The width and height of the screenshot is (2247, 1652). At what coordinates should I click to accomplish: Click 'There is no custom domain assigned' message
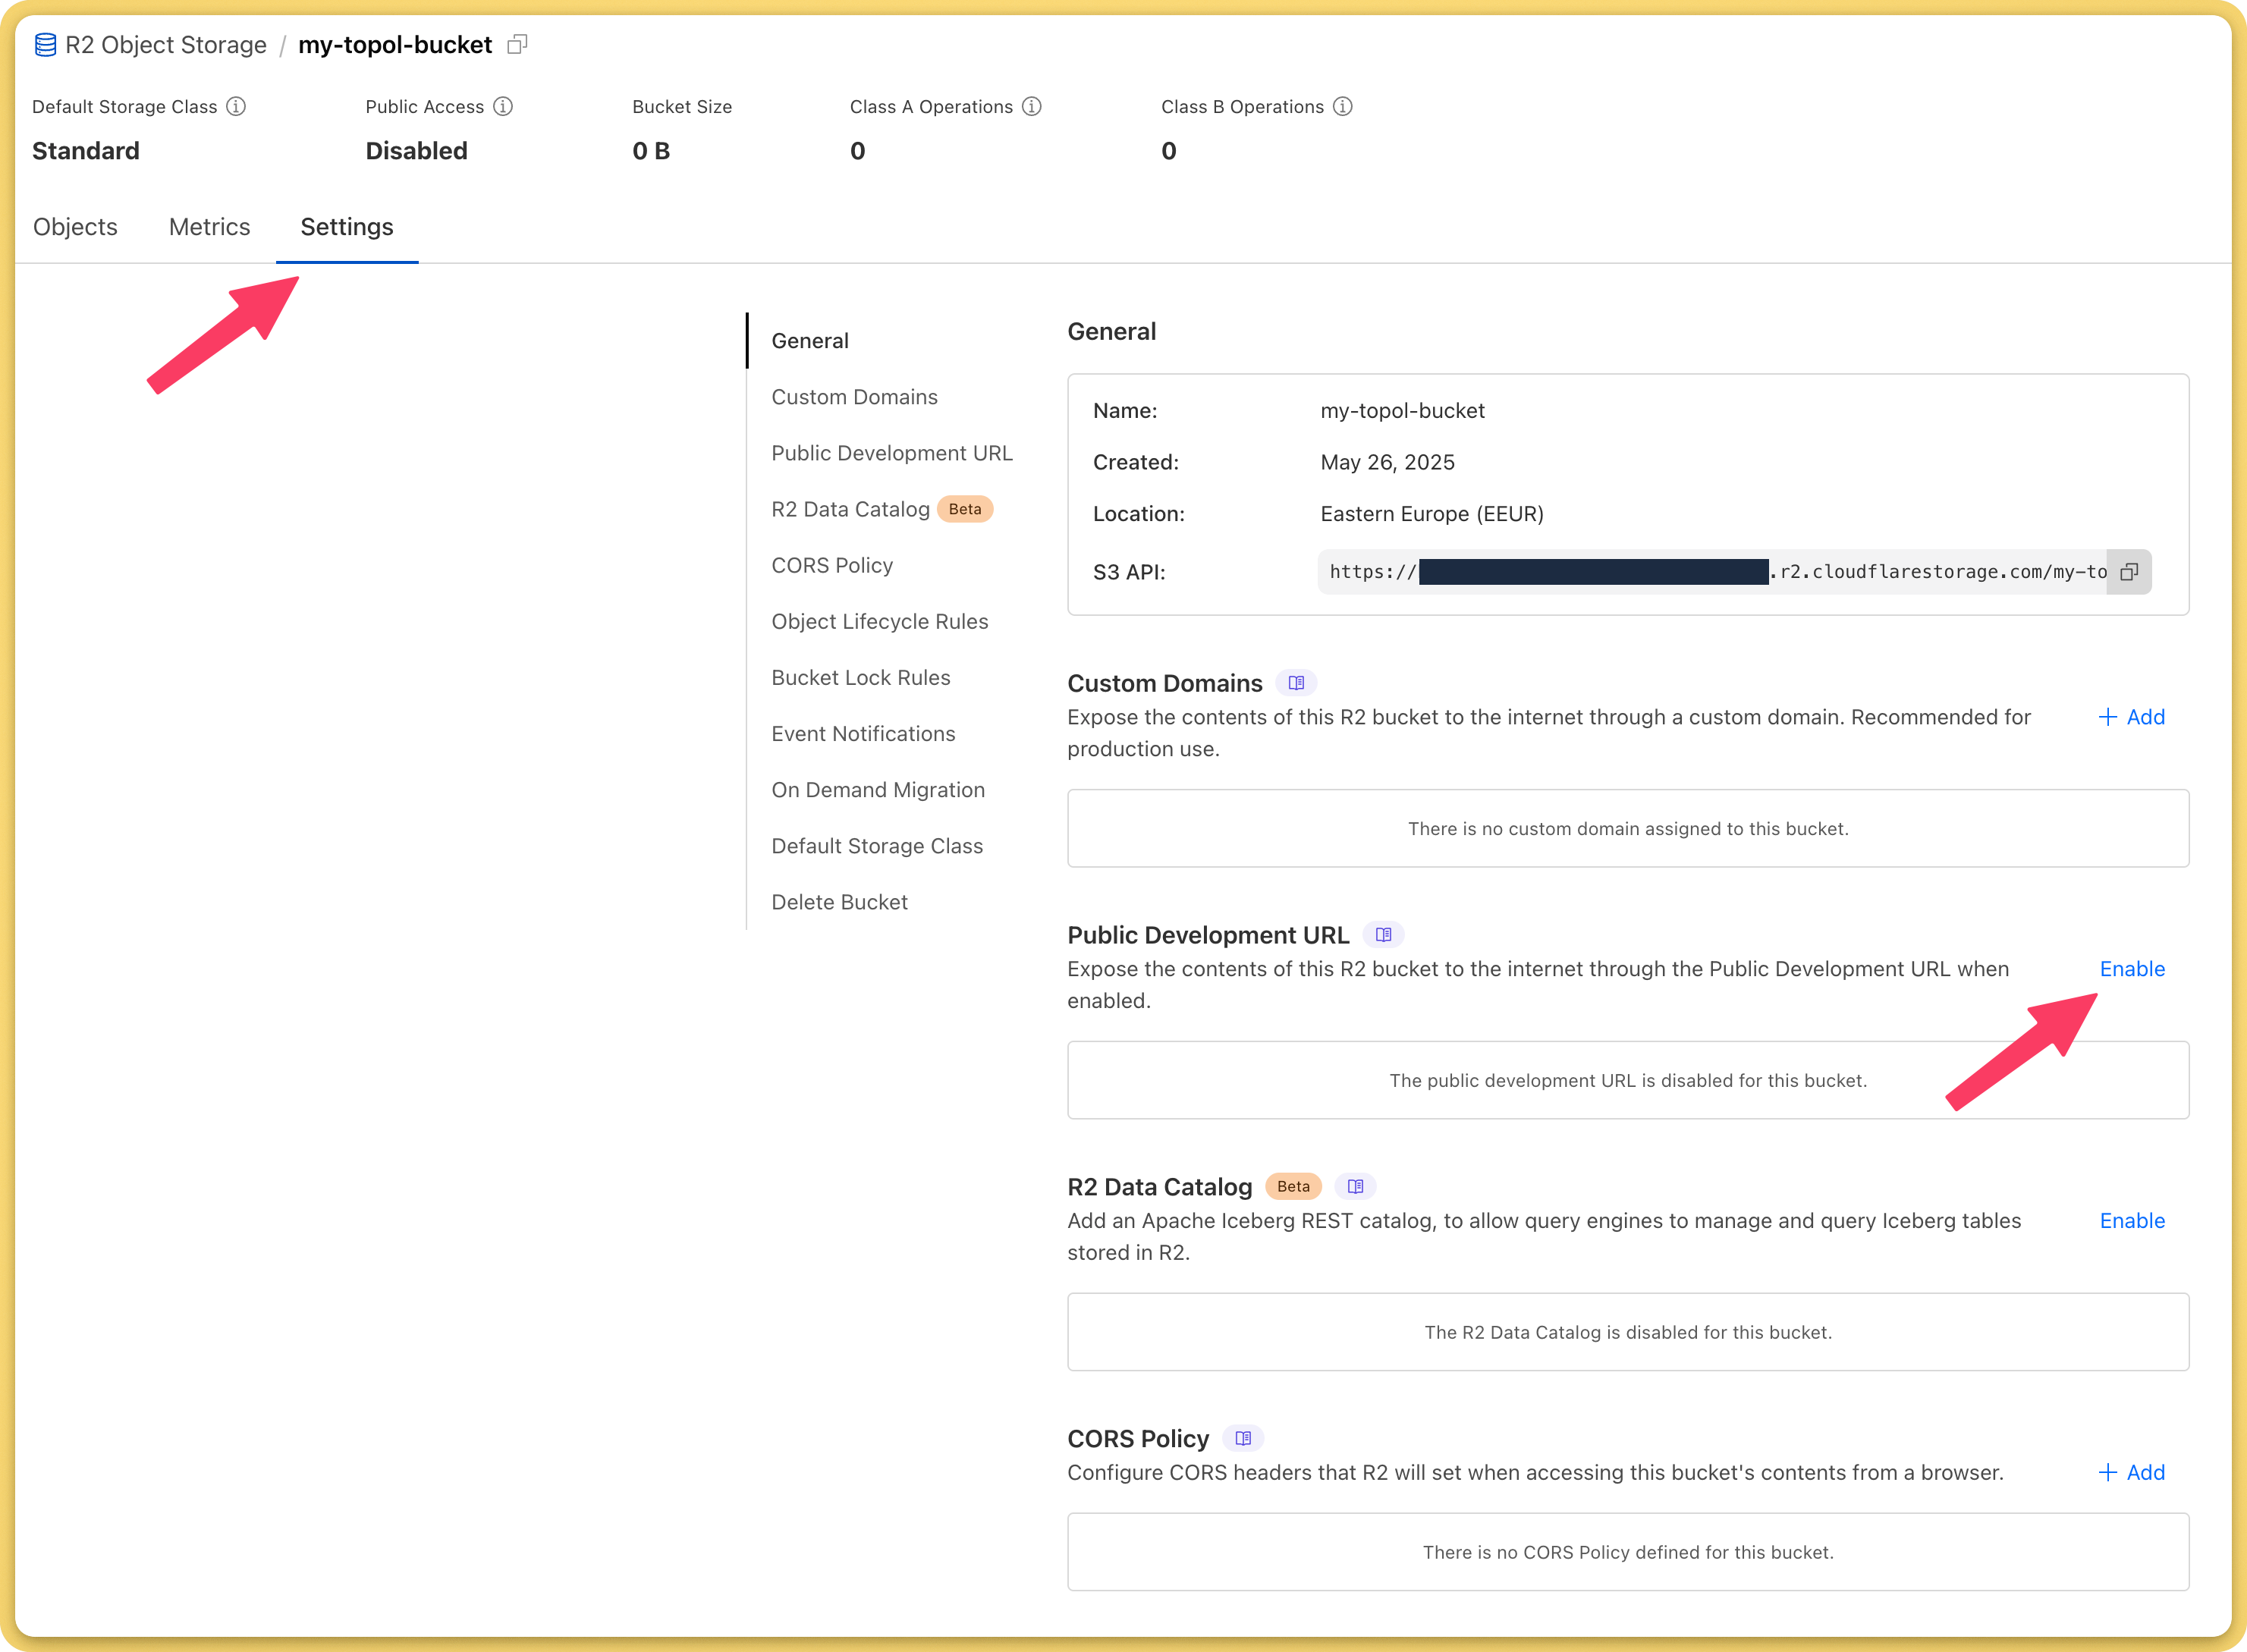point(1628,829)
